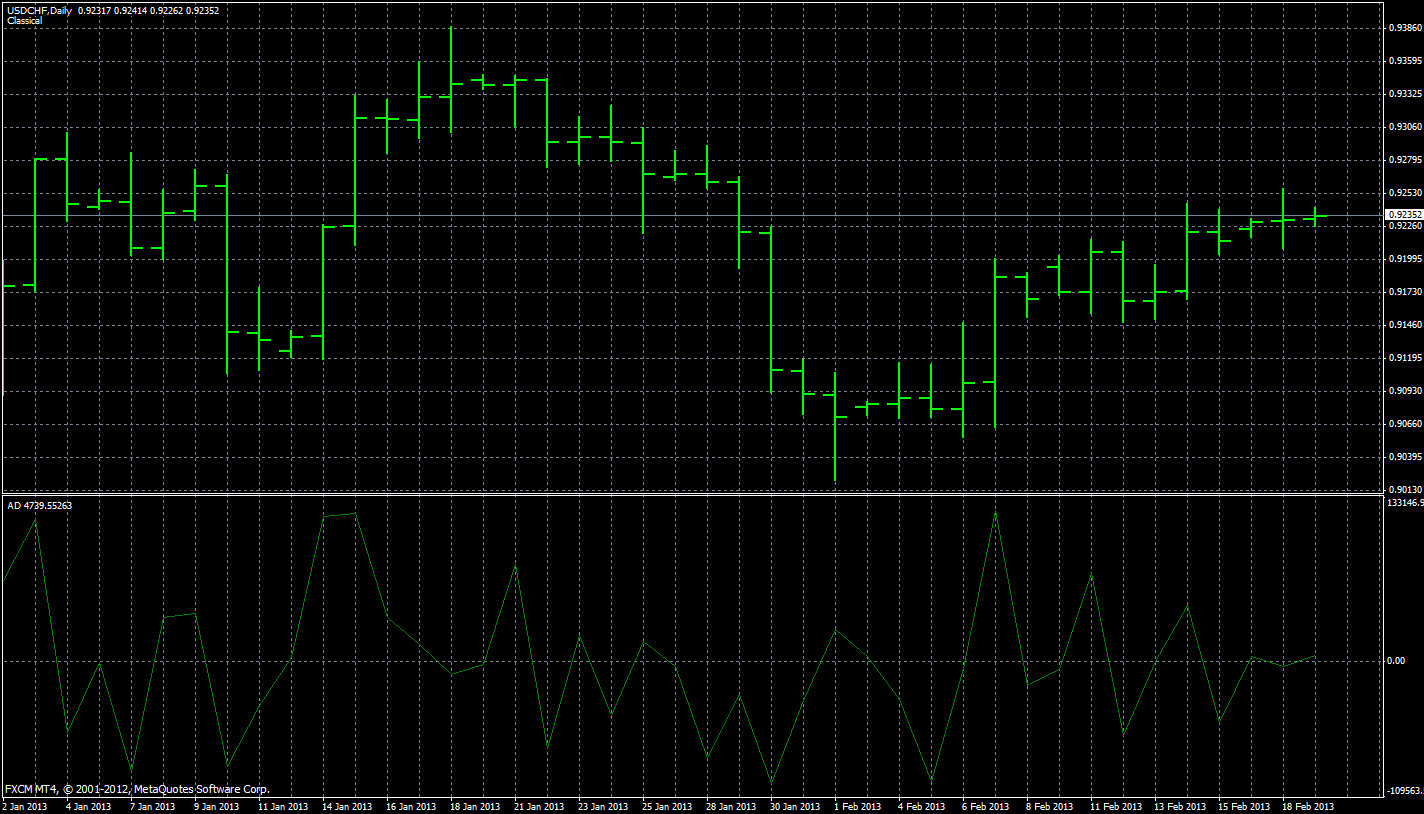Screen dimensions: 1424x814
Task: Click the 11 Feb 2013 date label
Action: click(x=1116, y=807)
